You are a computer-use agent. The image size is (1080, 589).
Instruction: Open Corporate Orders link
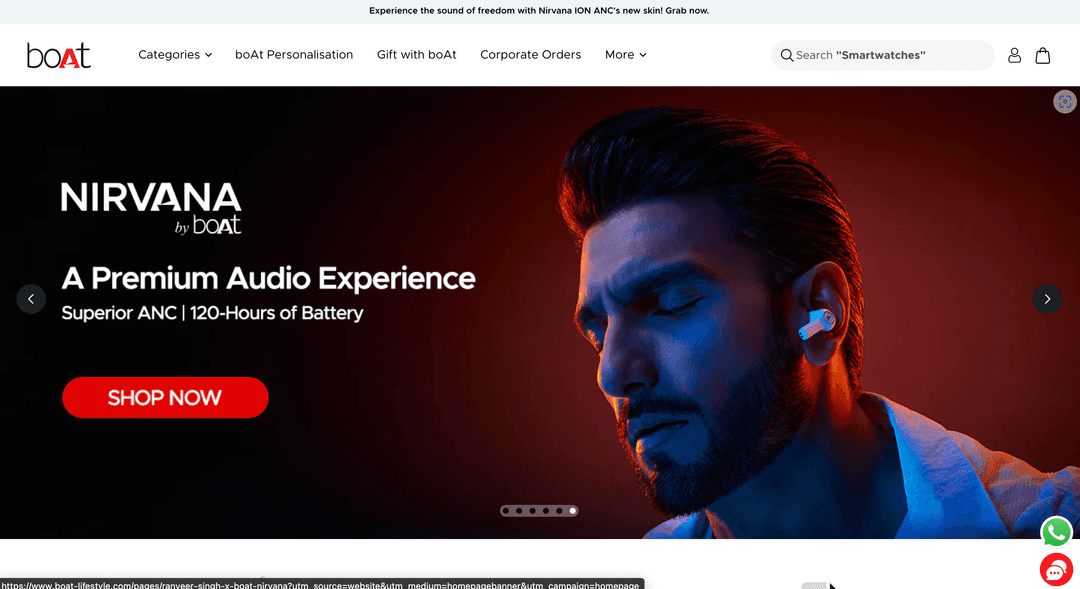coord(530,54)
